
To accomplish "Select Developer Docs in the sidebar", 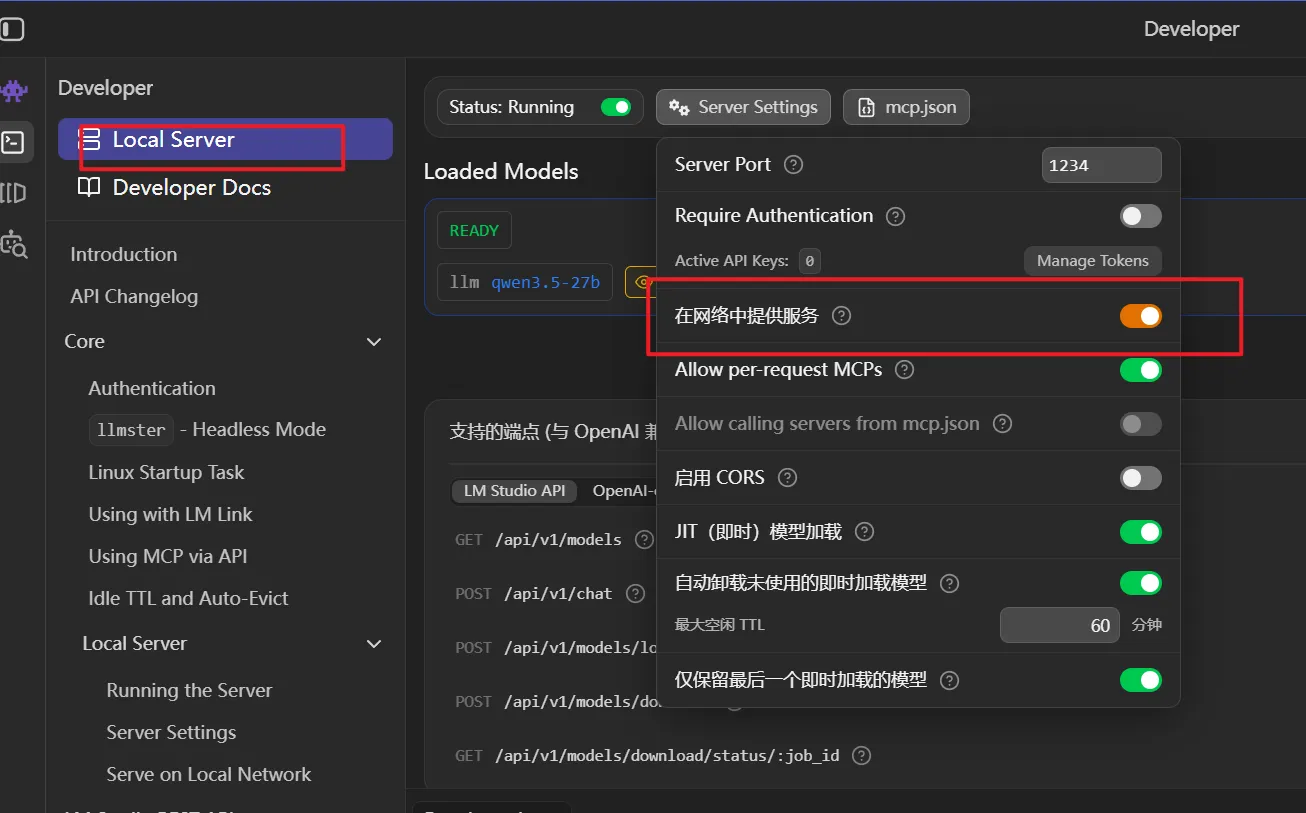I will [191, 188].
